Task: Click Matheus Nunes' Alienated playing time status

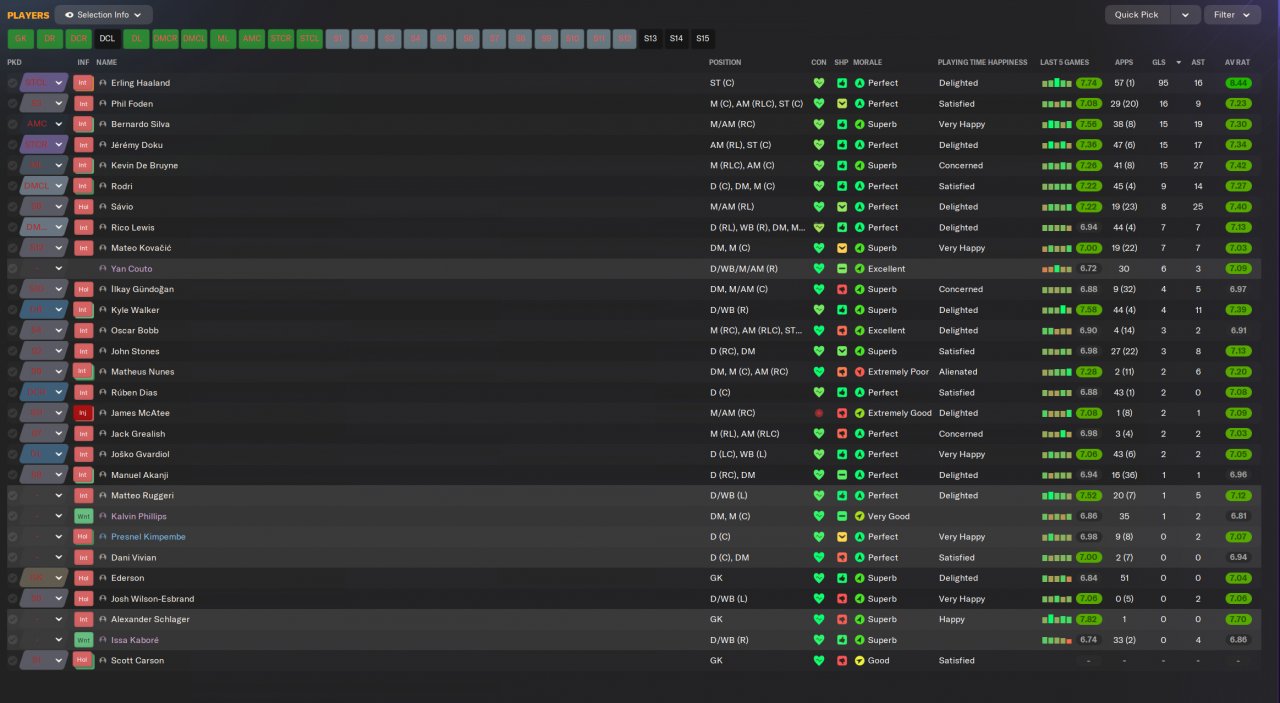Action: coord(958,372)
